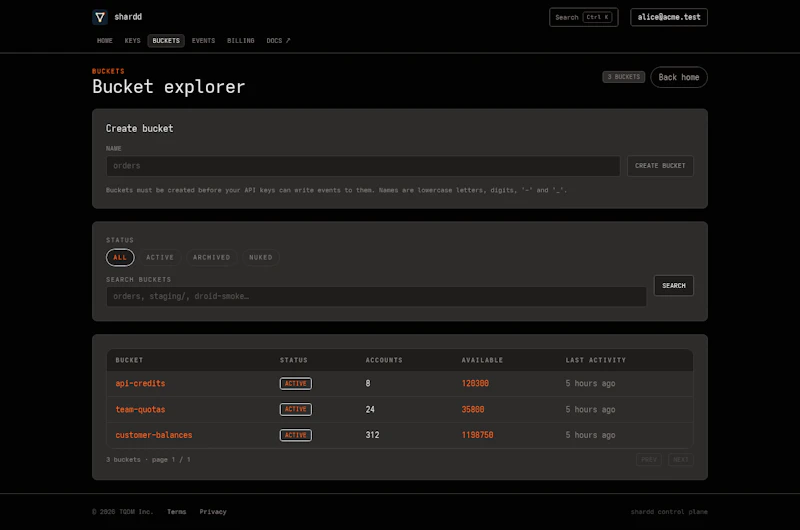The width and height of the screenshot is (800, 530).
Task: Filter buckets by NUKED status
Action: 261,258
